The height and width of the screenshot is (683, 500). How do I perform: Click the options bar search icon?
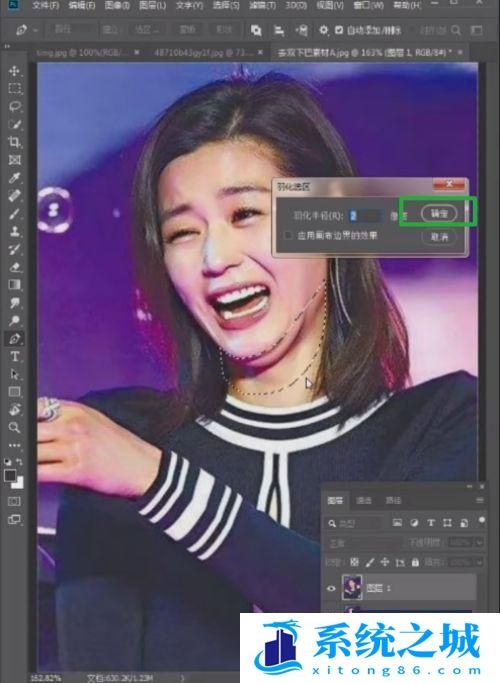[456, 30]
